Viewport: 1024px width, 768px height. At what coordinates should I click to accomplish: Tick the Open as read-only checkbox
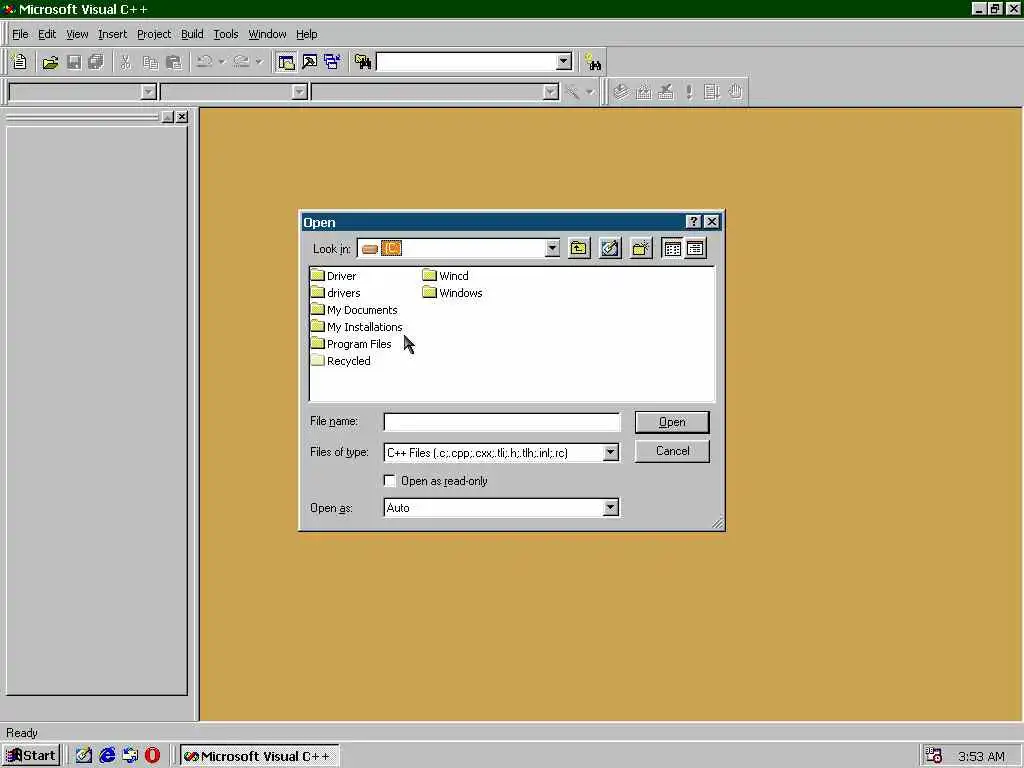coord(390,481)
